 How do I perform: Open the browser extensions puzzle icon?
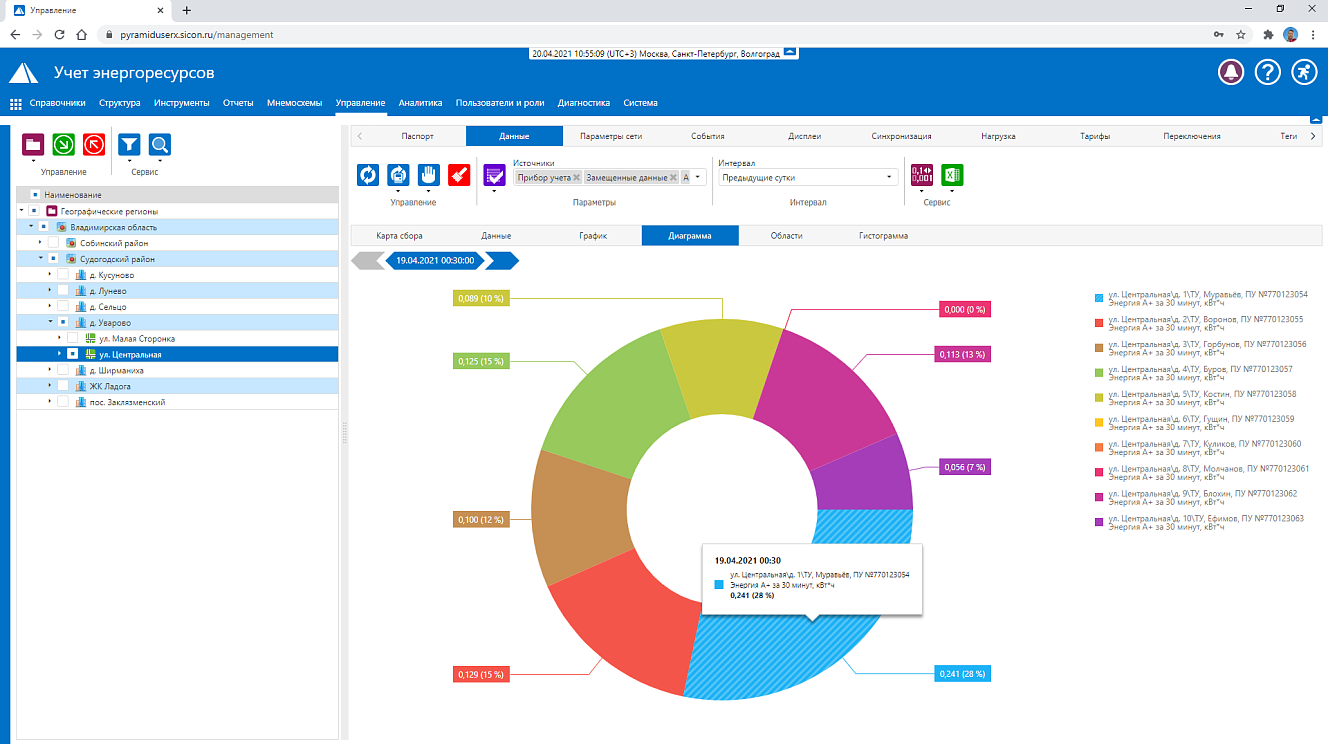(1268, 34)
